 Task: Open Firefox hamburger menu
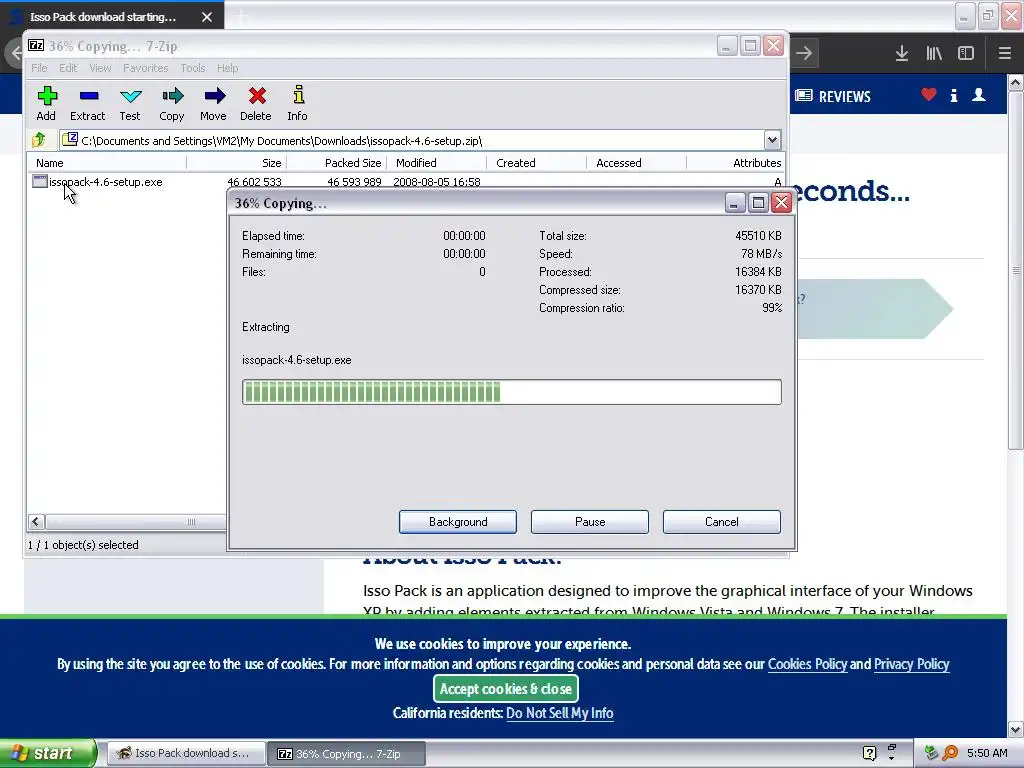[1004, 54]
